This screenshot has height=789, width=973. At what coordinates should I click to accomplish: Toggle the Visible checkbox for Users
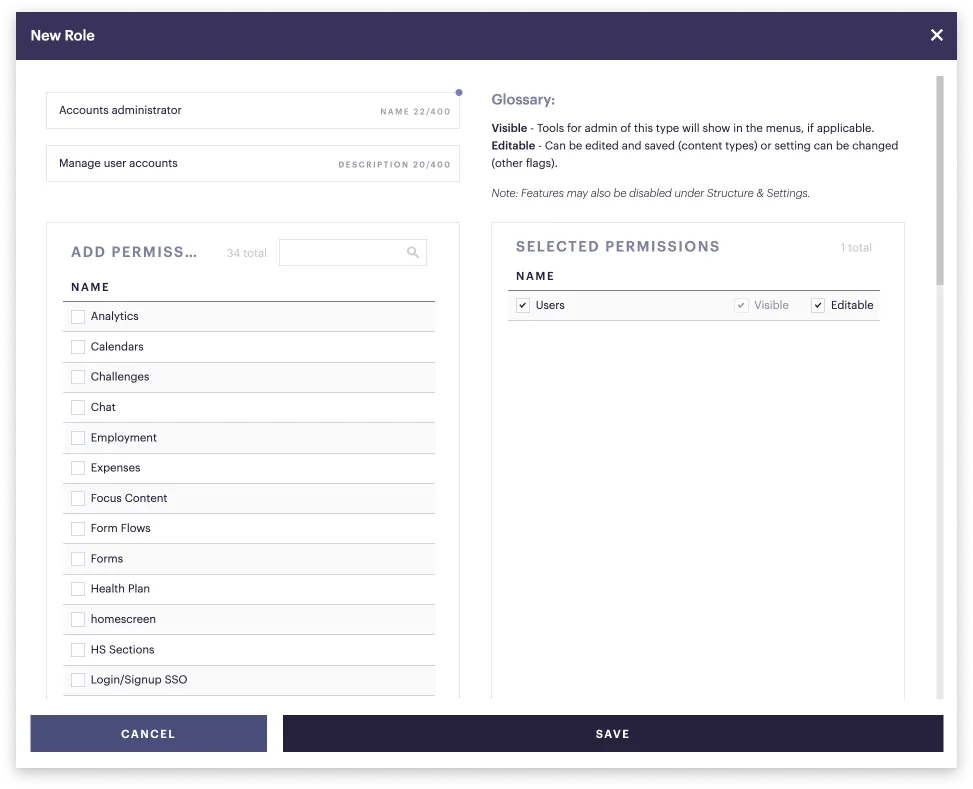[x=741, y=305]
